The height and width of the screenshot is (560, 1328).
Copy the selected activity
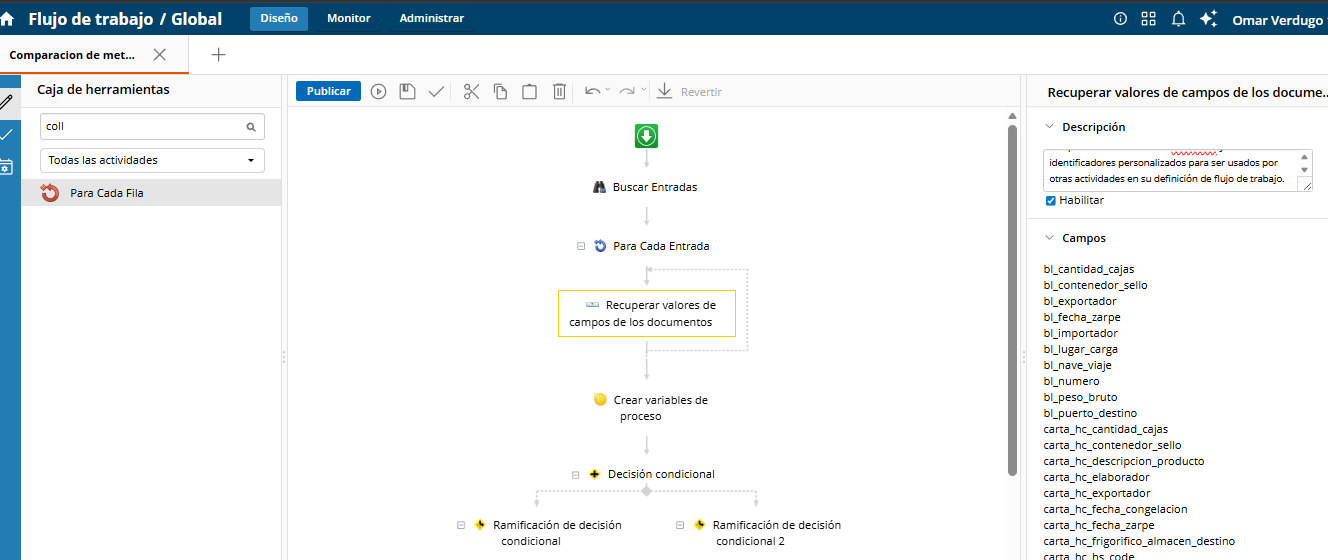point(501,91)
